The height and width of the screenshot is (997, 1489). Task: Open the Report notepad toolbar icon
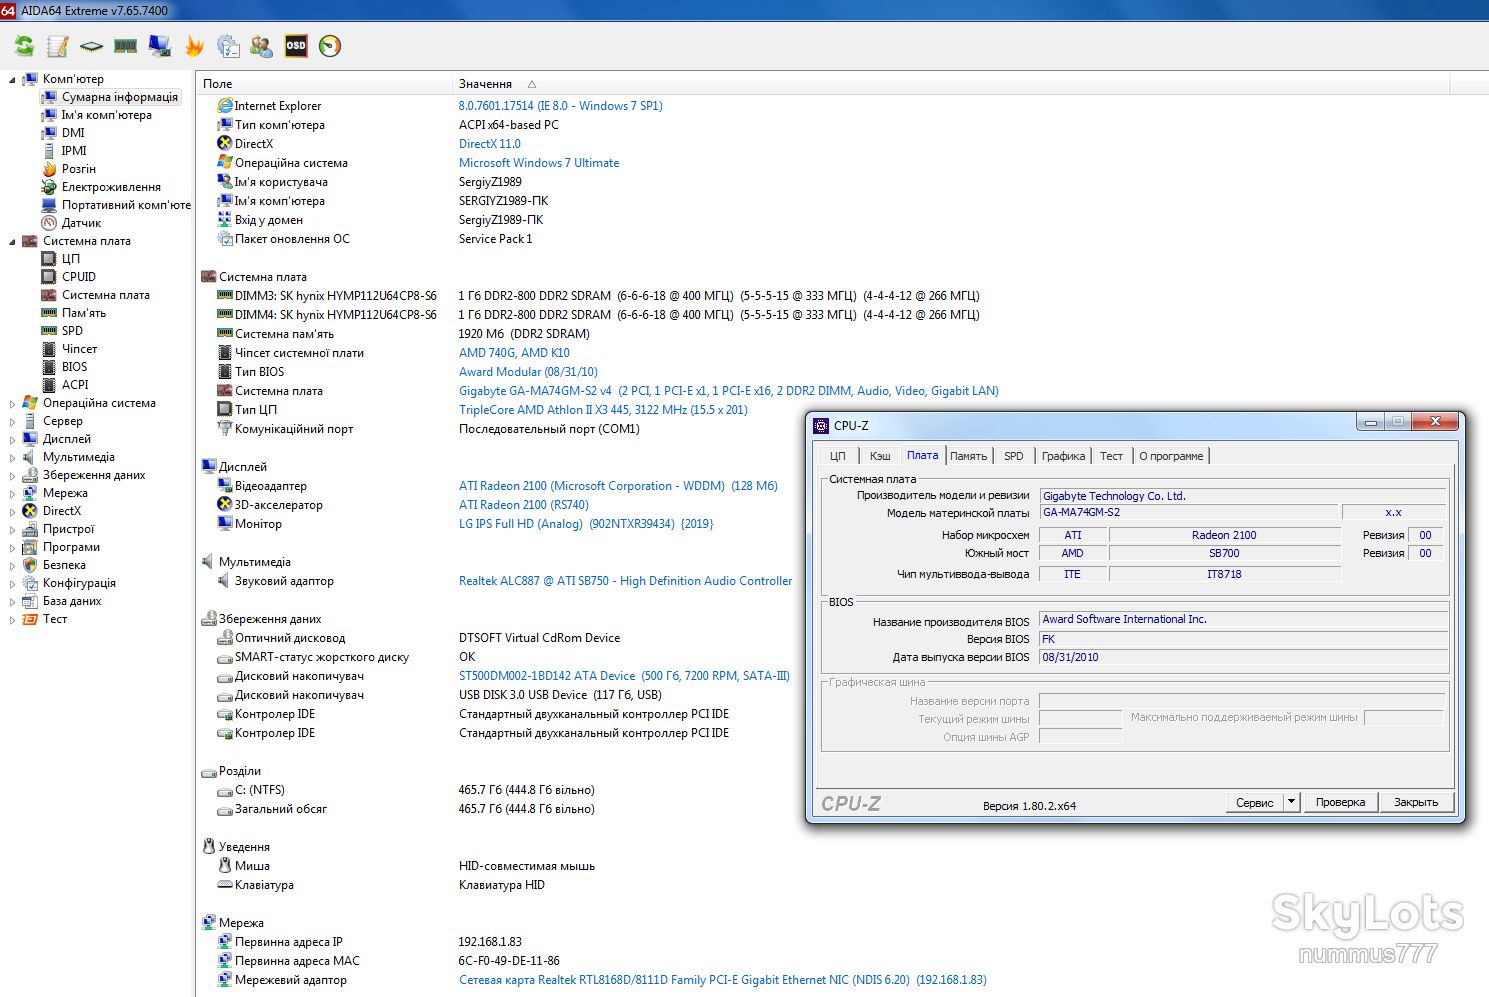pyautogui.click(x=58, y=46)
